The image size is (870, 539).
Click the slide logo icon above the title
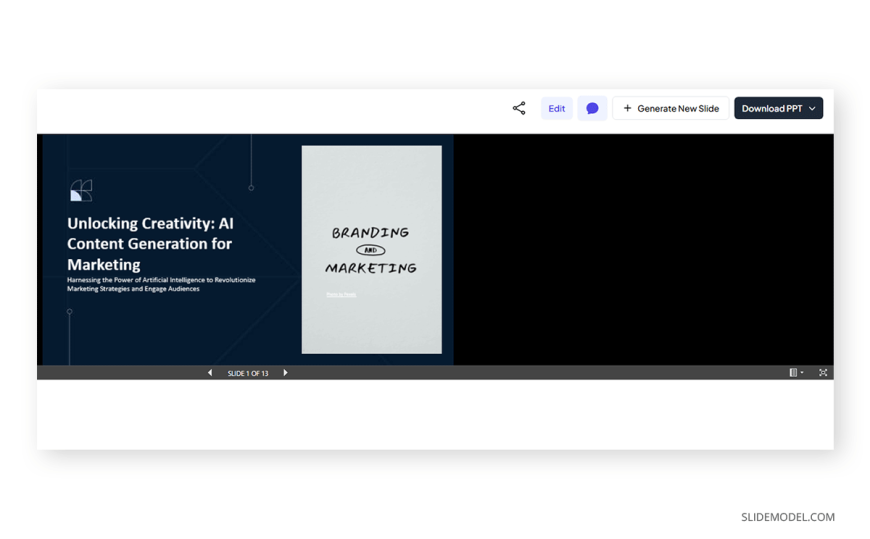pos(81,190)
